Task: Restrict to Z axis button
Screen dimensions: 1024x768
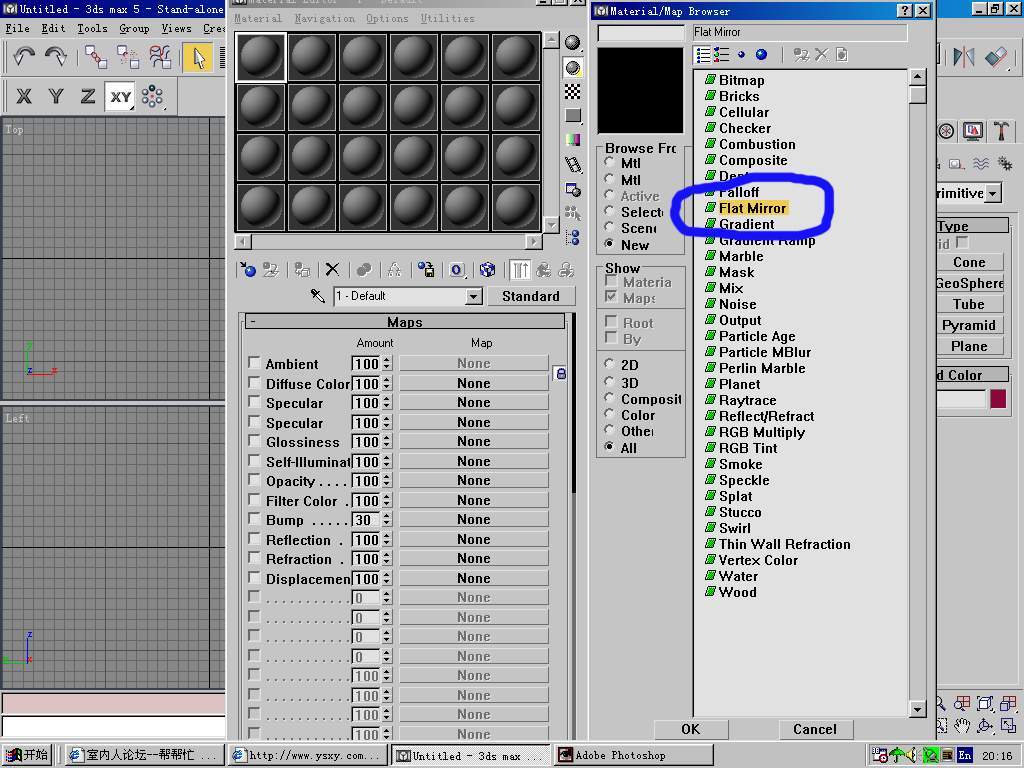Action: [x=88, y=97]
